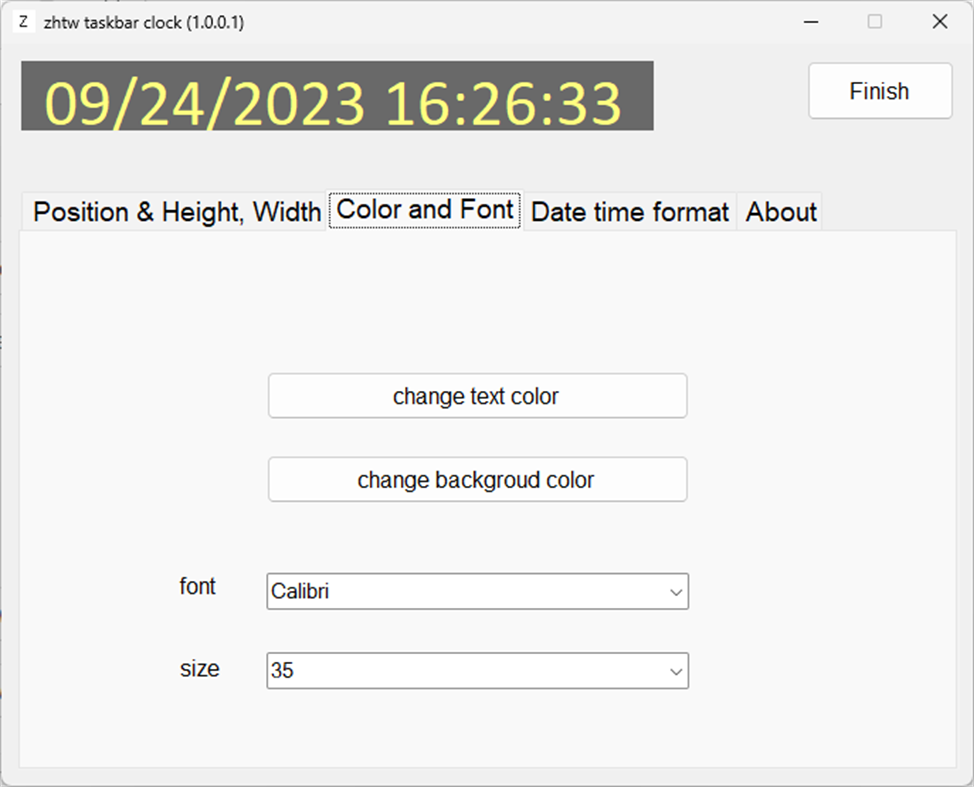Click change text color button

477,396
